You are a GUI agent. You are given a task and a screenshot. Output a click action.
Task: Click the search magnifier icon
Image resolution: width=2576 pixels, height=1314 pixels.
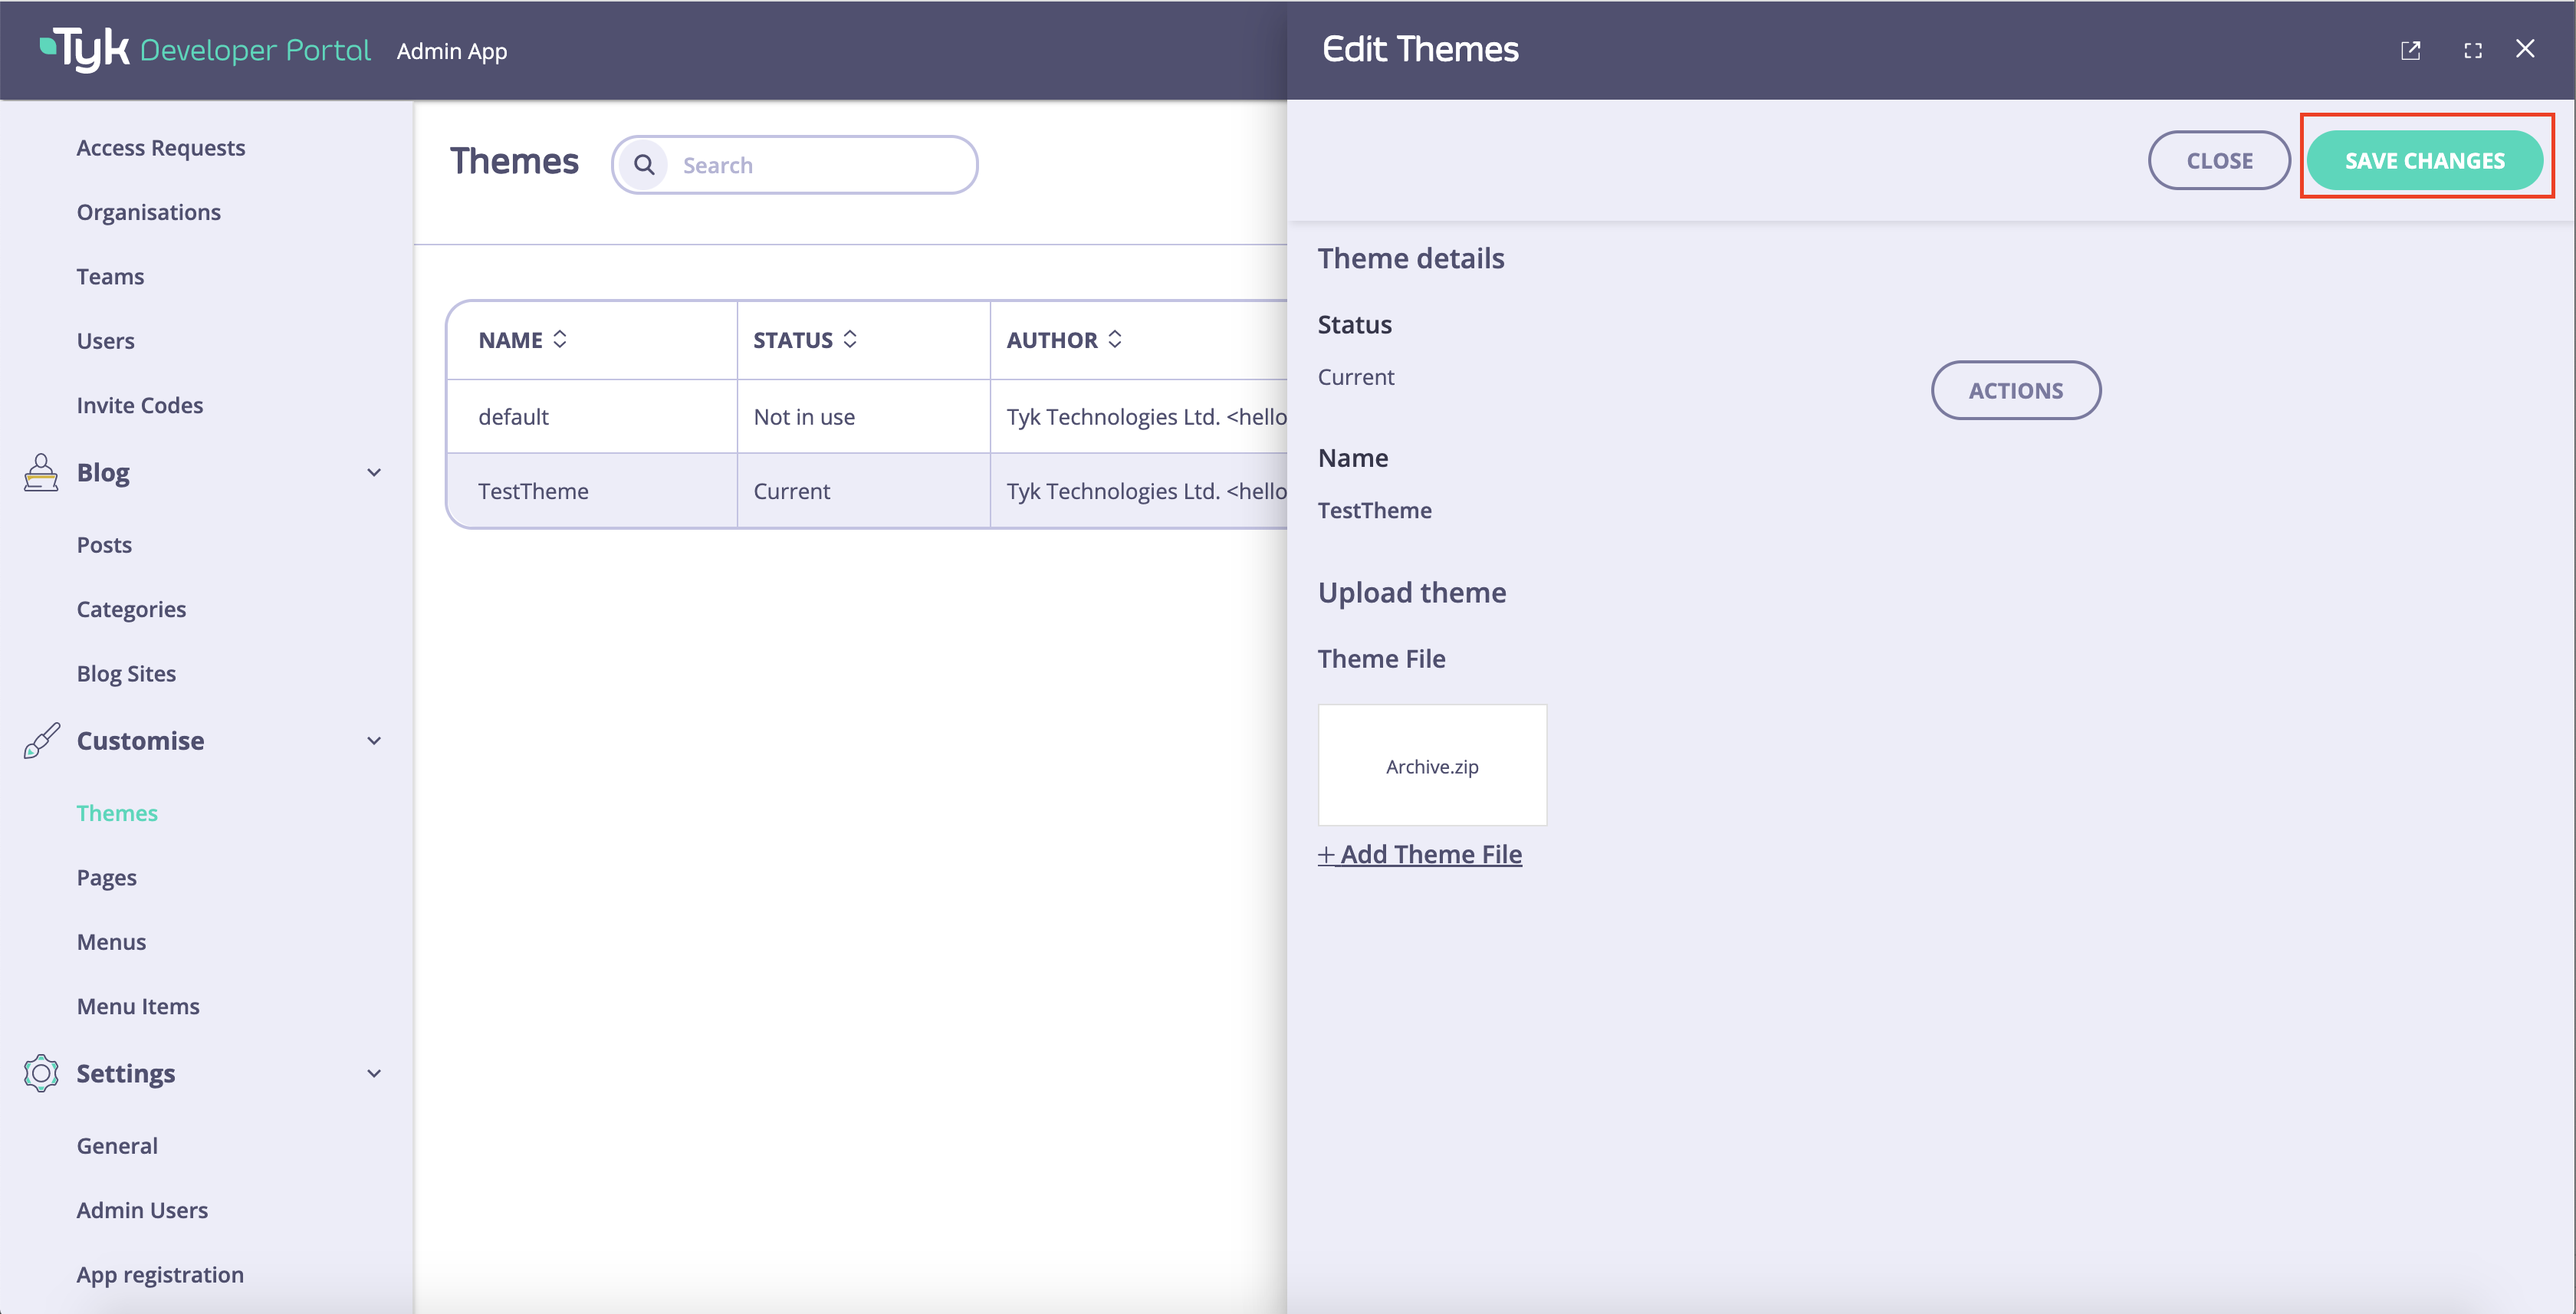(x=644, y=164)
